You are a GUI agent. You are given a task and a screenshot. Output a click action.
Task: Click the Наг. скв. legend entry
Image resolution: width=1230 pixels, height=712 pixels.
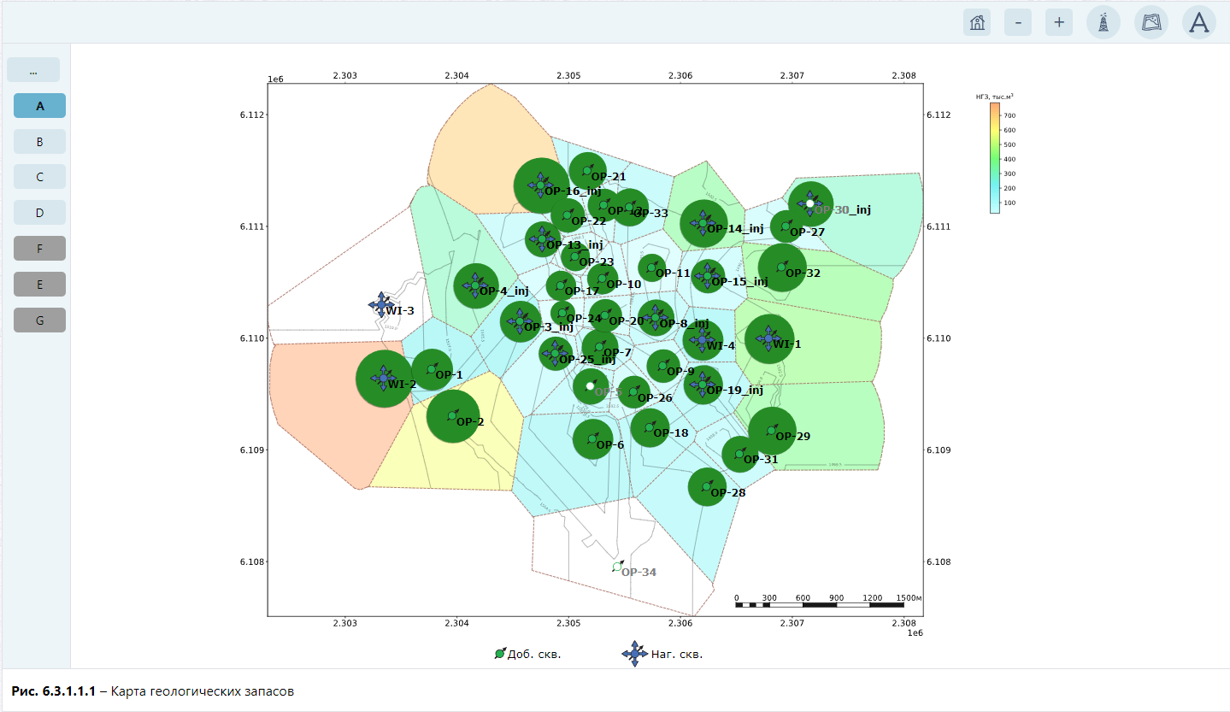[662, 654]
